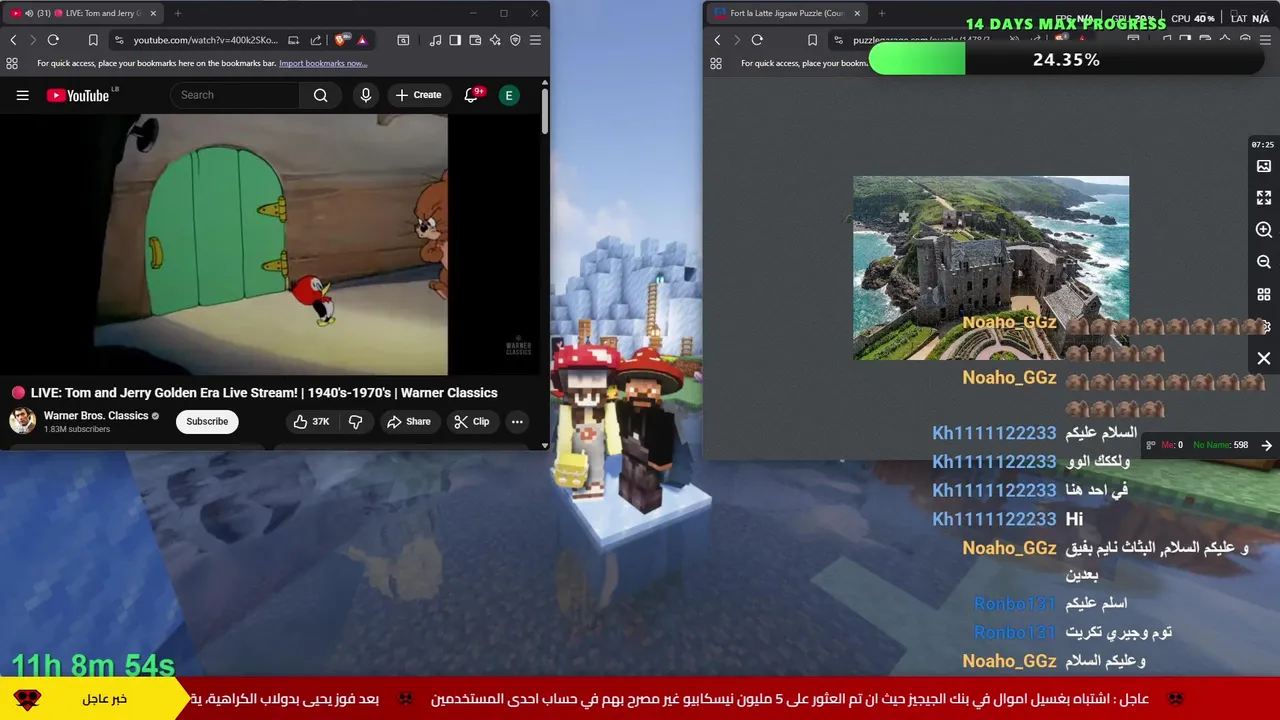Toggle the browser sidebar panel
The image size is (1280, 720).
pyautogui.click(x=455, y=40)
